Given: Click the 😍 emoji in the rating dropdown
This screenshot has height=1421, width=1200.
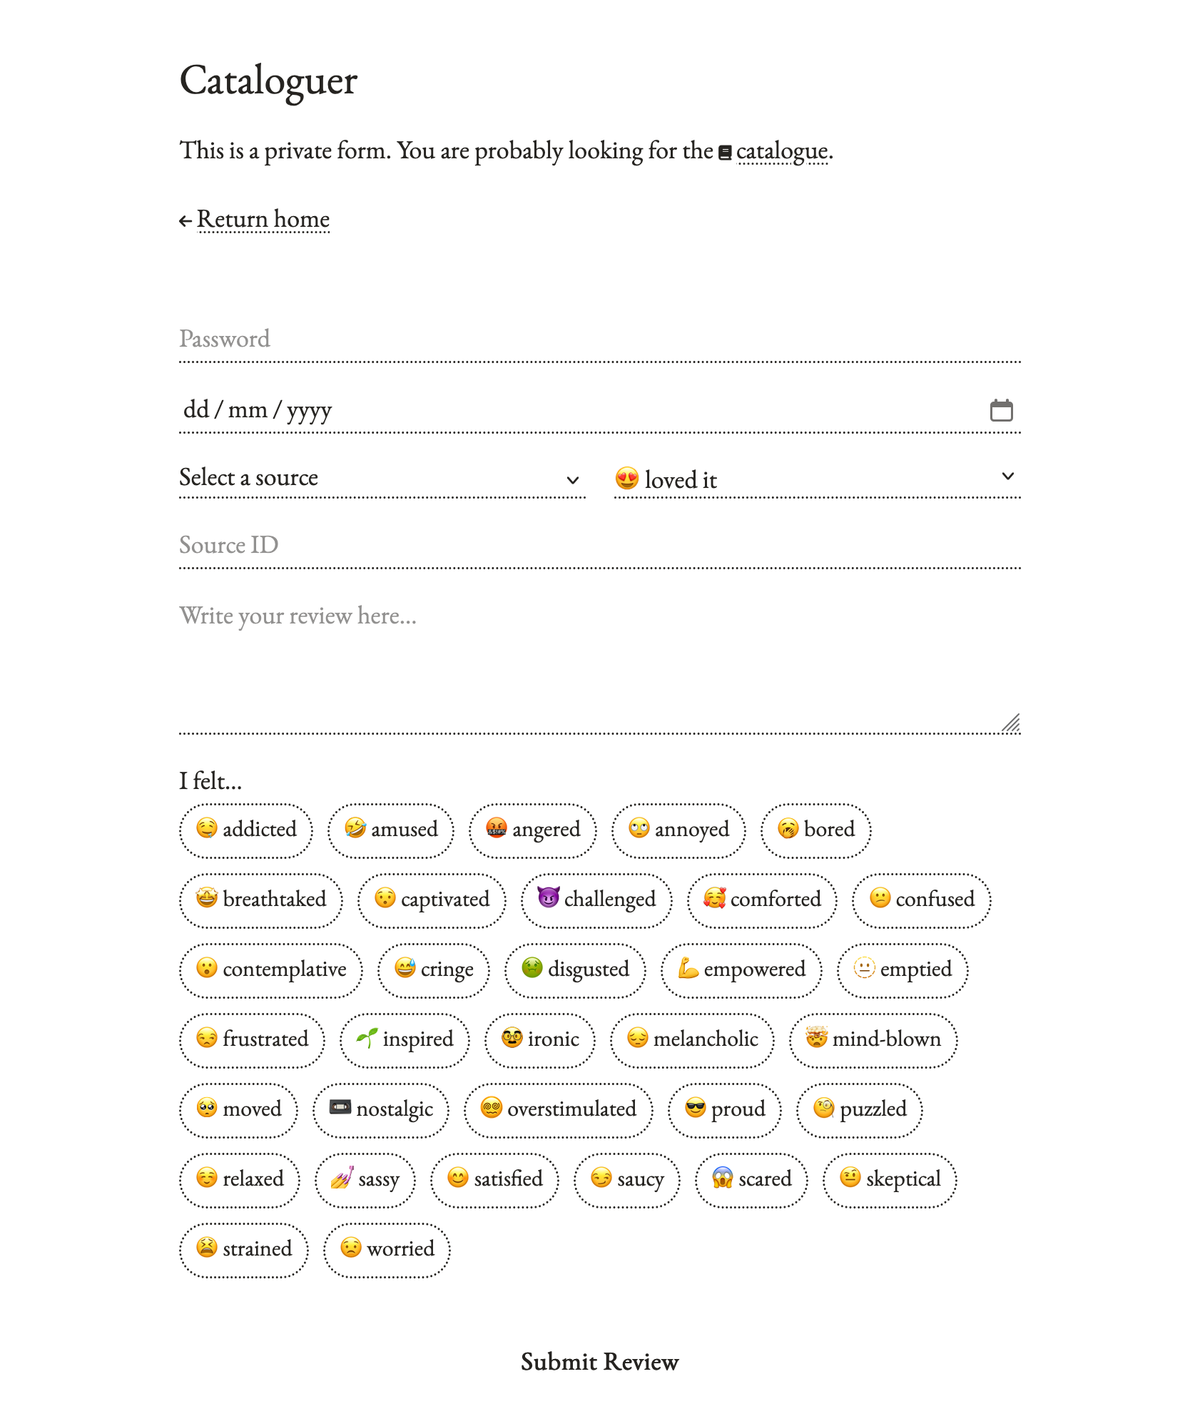Looking at the screenshot, I should [625, 480].
